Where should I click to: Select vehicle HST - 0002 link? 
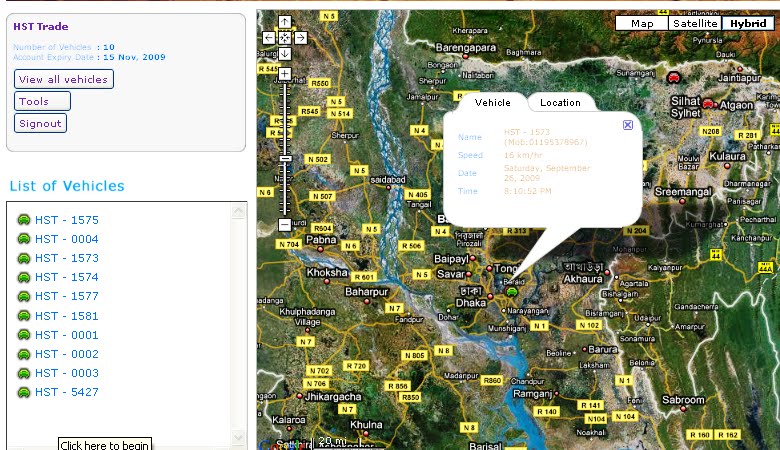pos(67,354)
